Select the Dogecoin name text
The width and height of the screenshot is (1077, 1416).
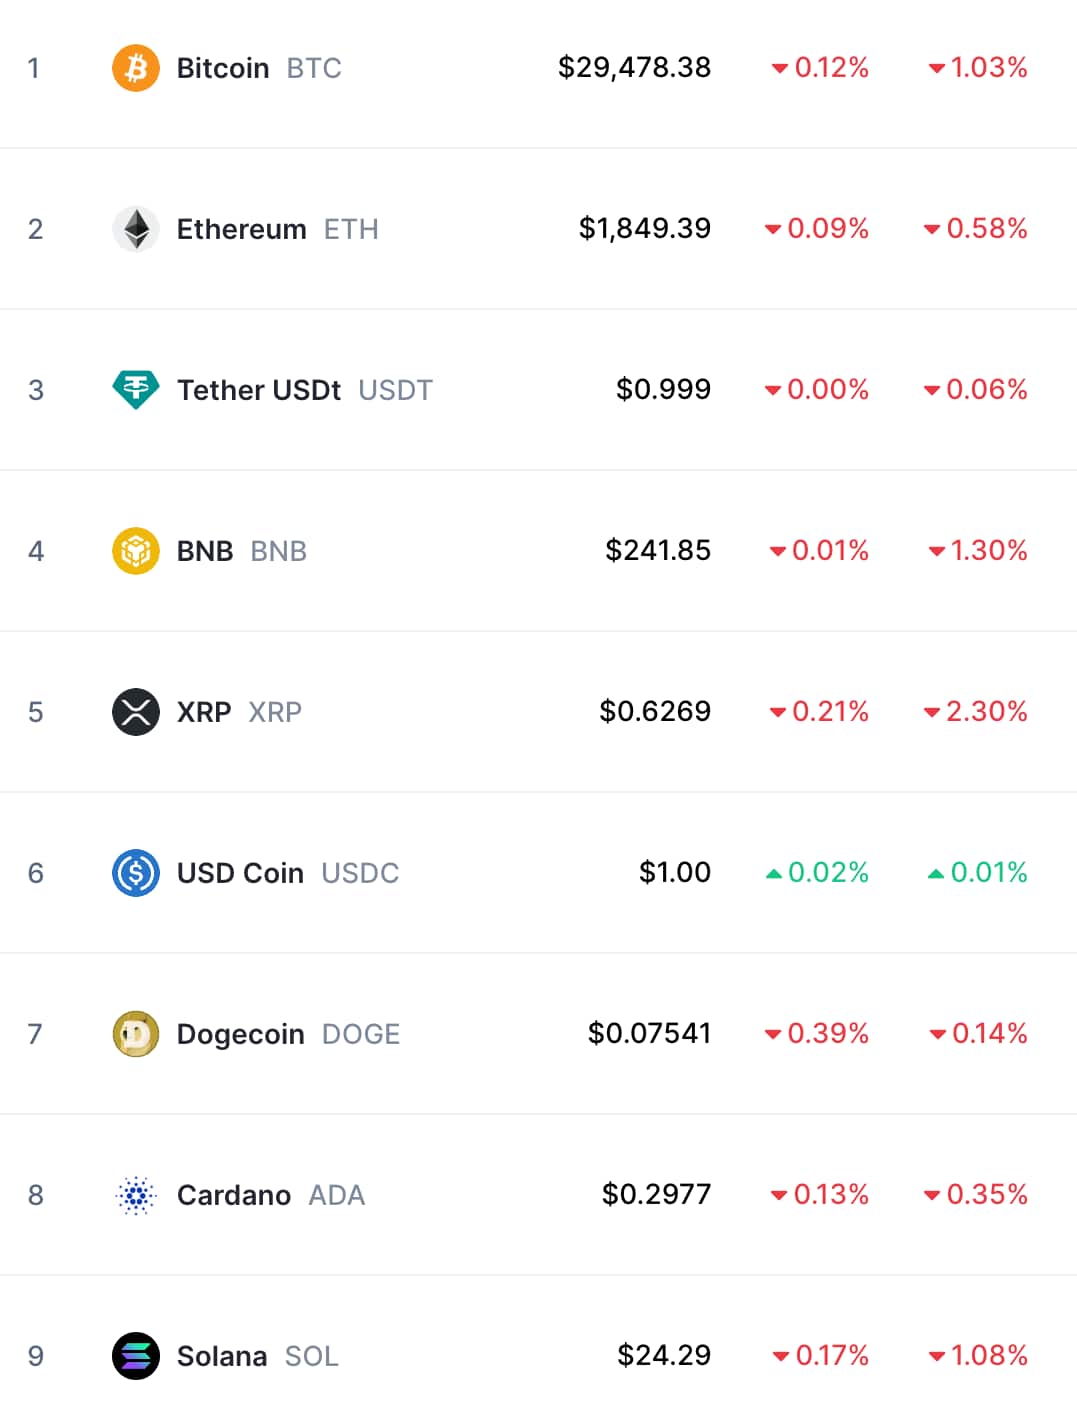pyautogui.click(x=240, y=1034)
